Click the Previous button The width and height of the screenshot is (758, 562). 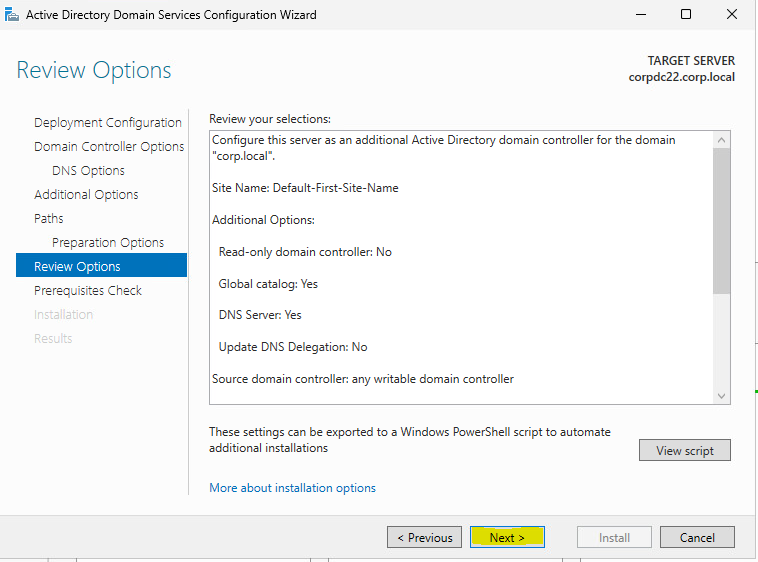424,537
